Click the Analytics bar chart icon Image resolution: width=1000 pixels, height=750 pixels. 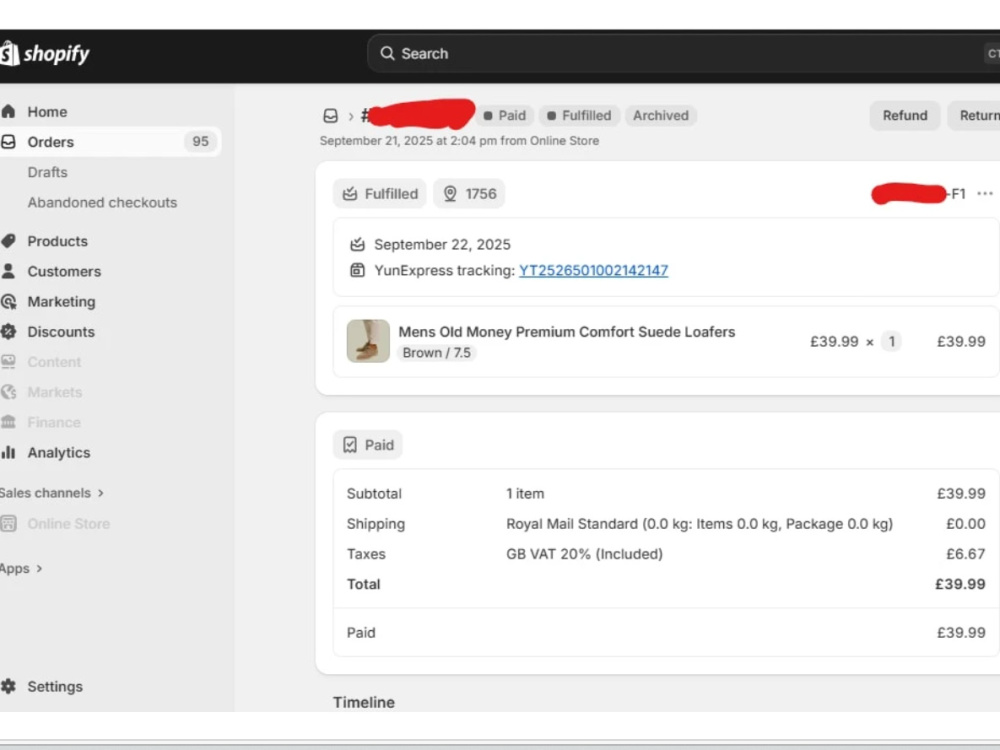8,452
